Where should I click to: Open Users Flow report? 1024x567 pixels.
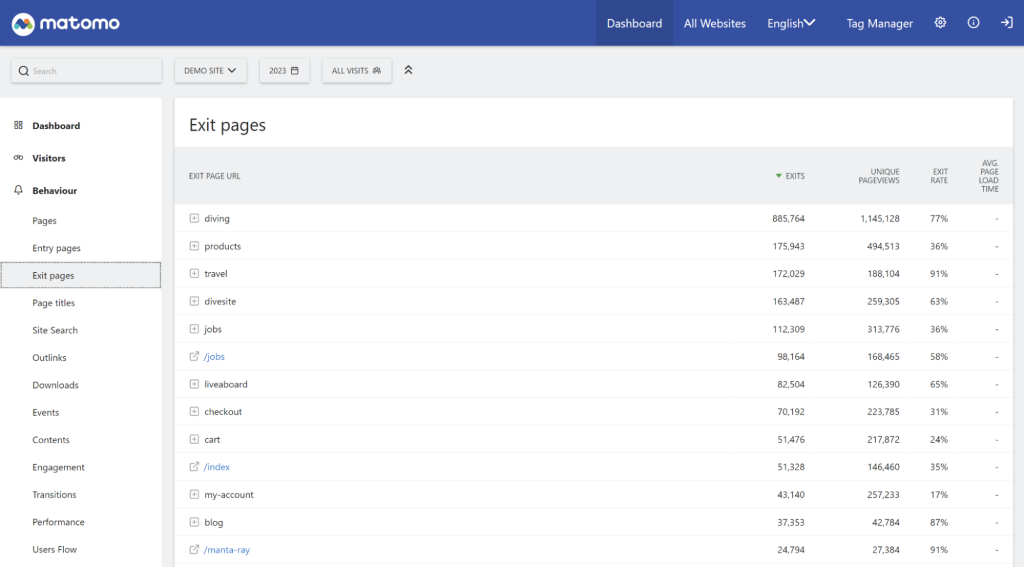(x=54, y=550)
